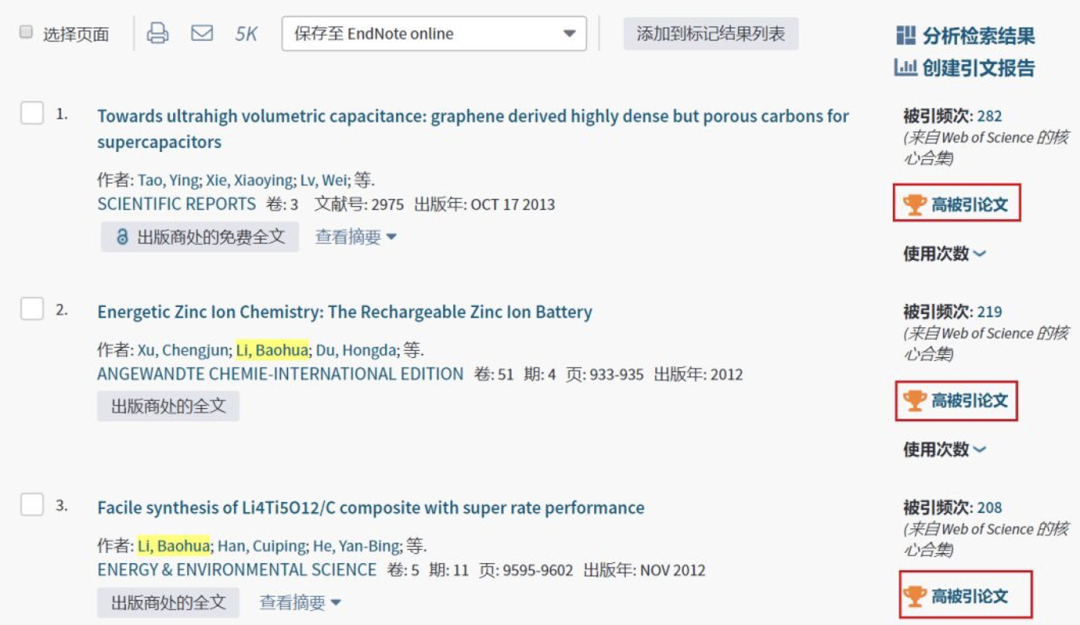1080x625 pixels.
Task: Open the Save to EndNote online dropdown
Action: pos(434,33)
